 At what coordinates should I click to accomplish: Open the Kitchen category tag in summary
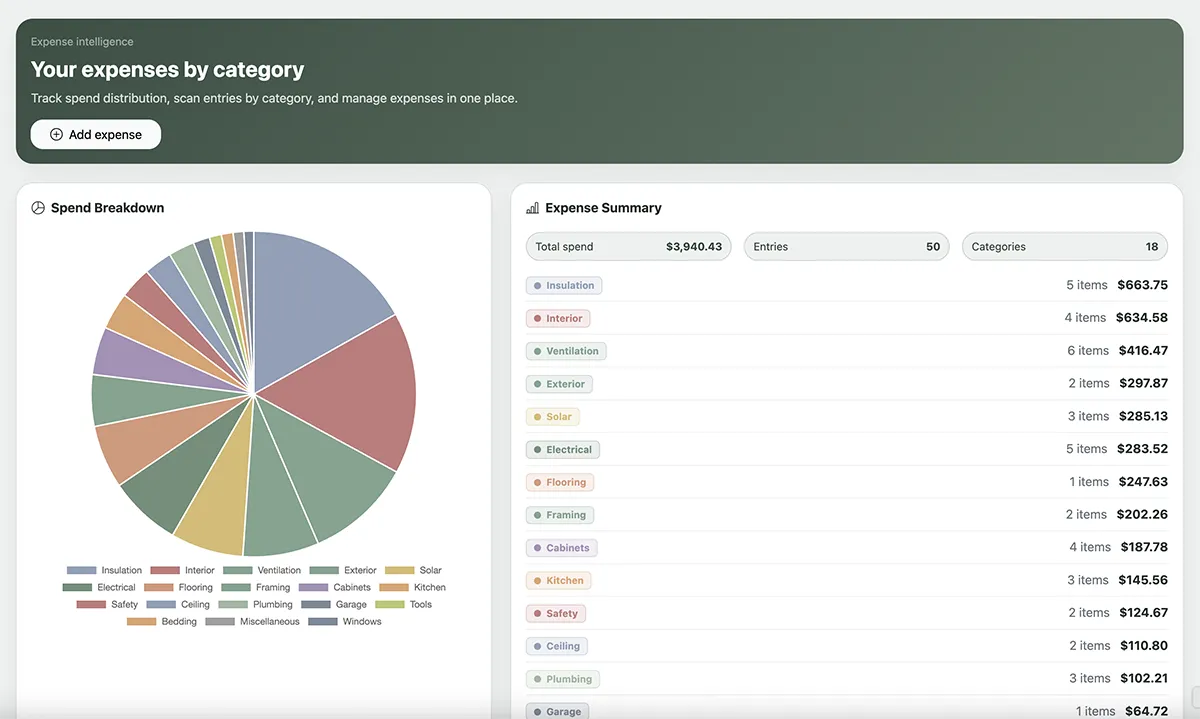(559, 581)
